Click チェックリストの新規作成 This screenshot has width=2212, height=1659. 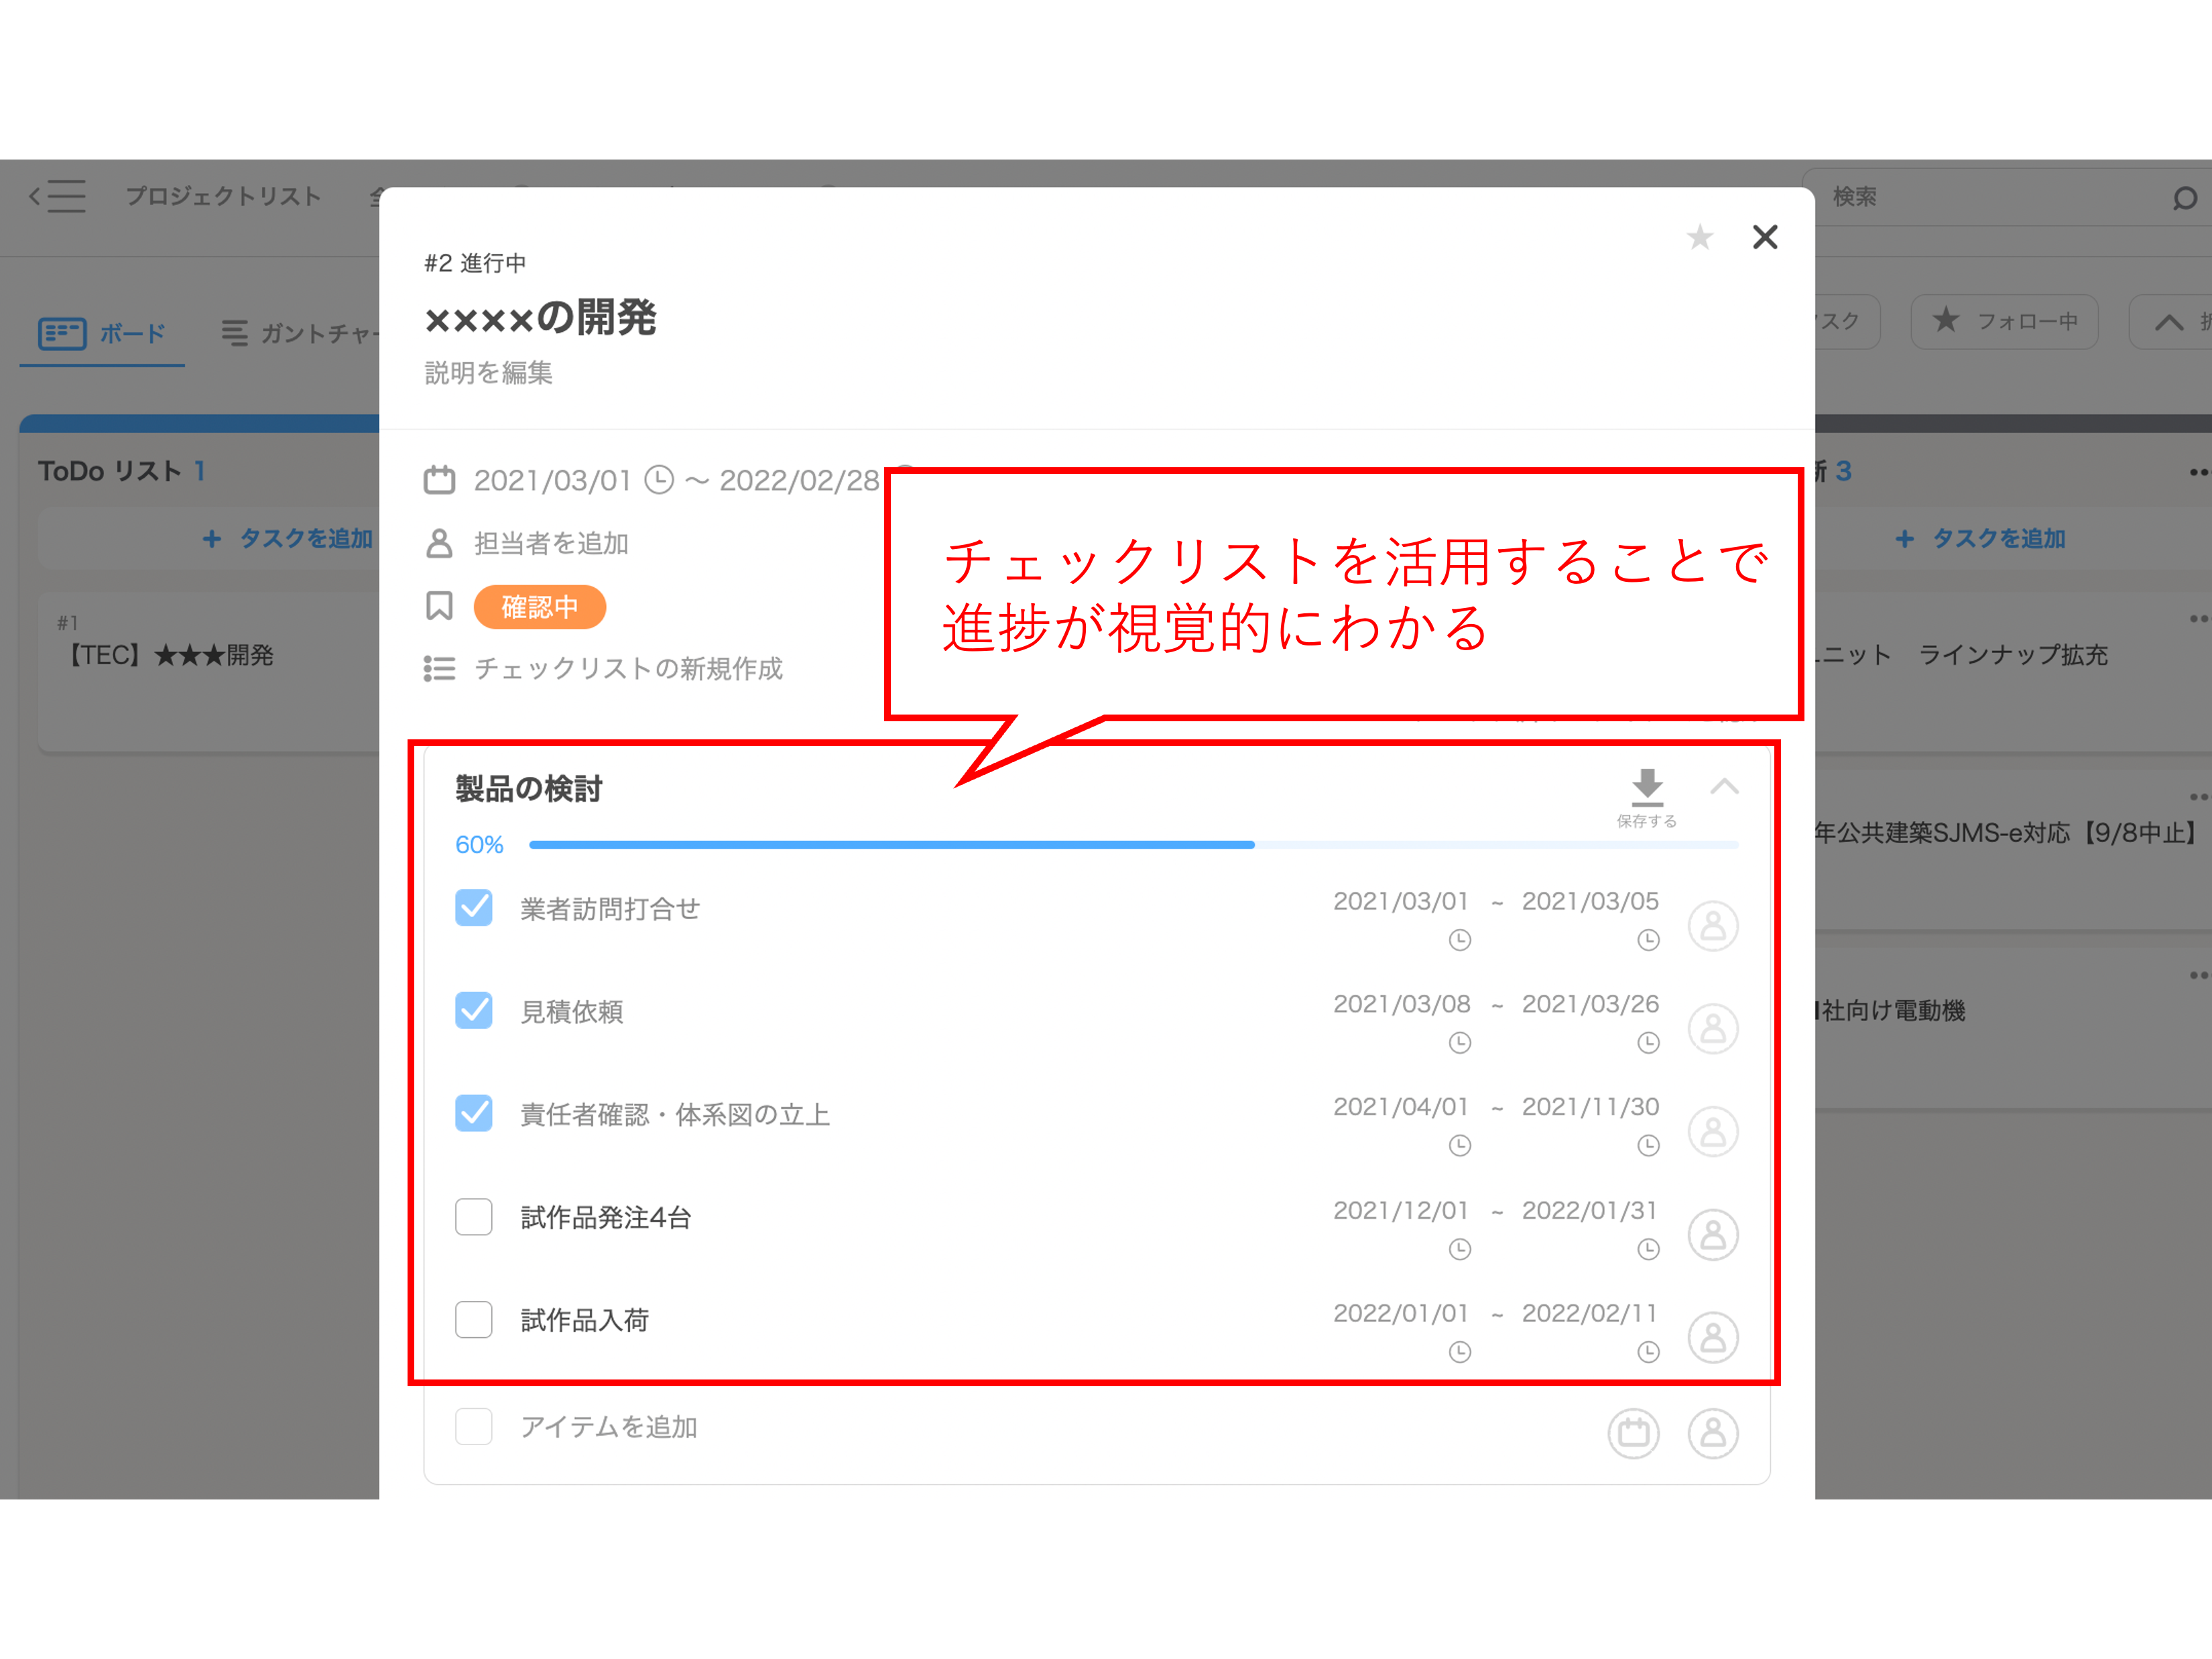(628, 668)
